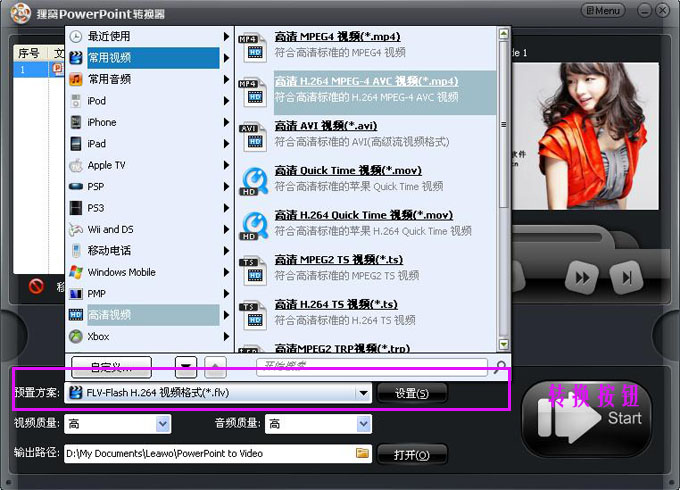
Task: Open the 预置方案 profile dropdown
Action: point(363,393)
